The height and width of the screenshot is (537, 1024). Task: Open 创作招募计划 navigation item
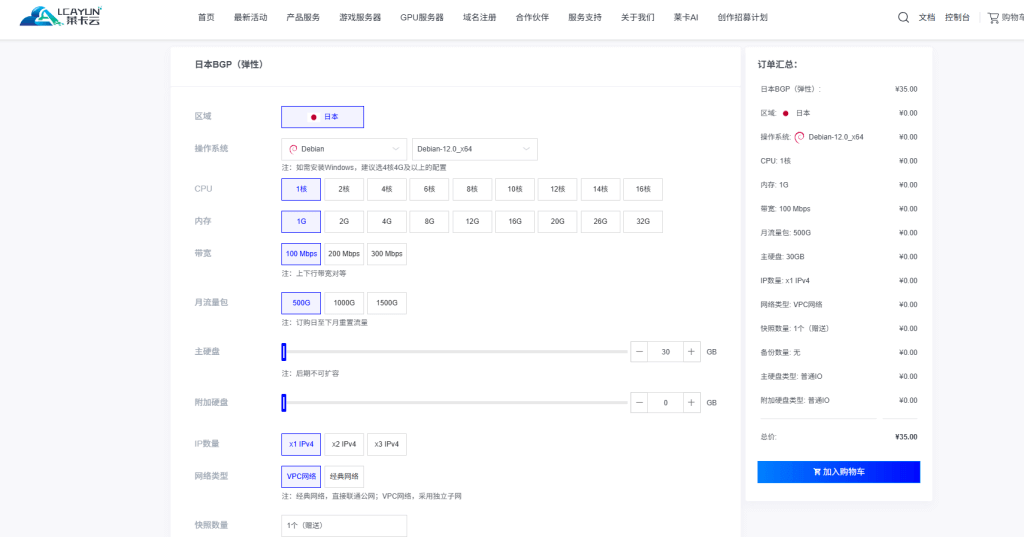(x=743, y=18)
